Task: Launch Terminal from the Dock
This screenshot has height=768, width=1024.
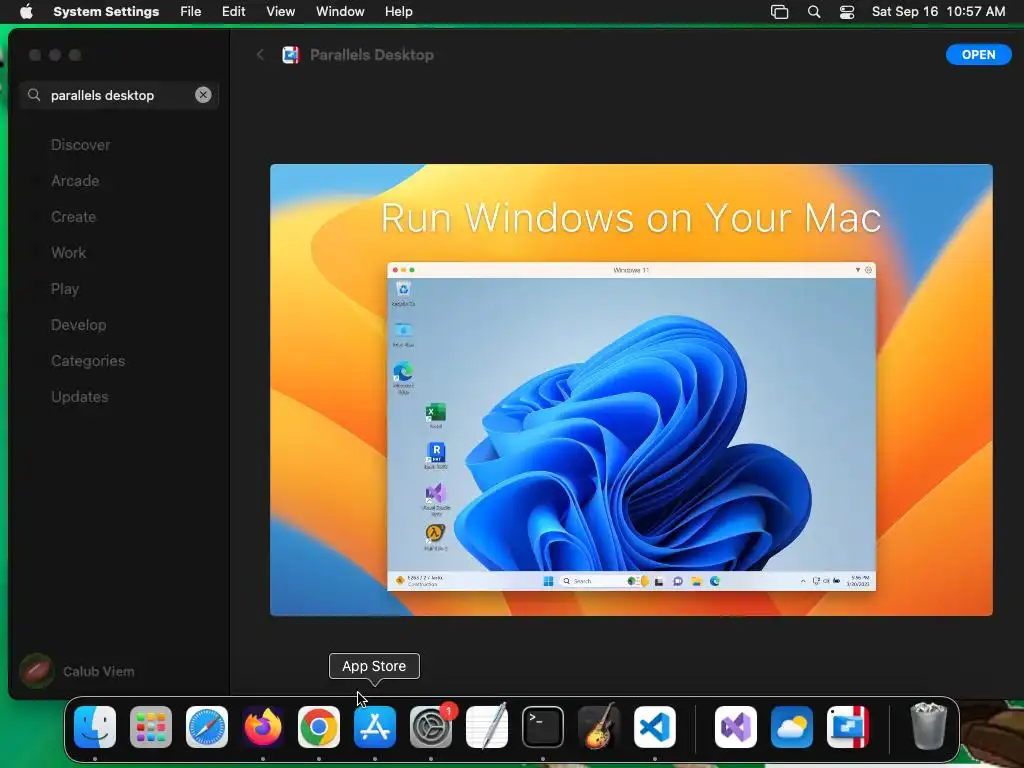Action: click(543, 727)
